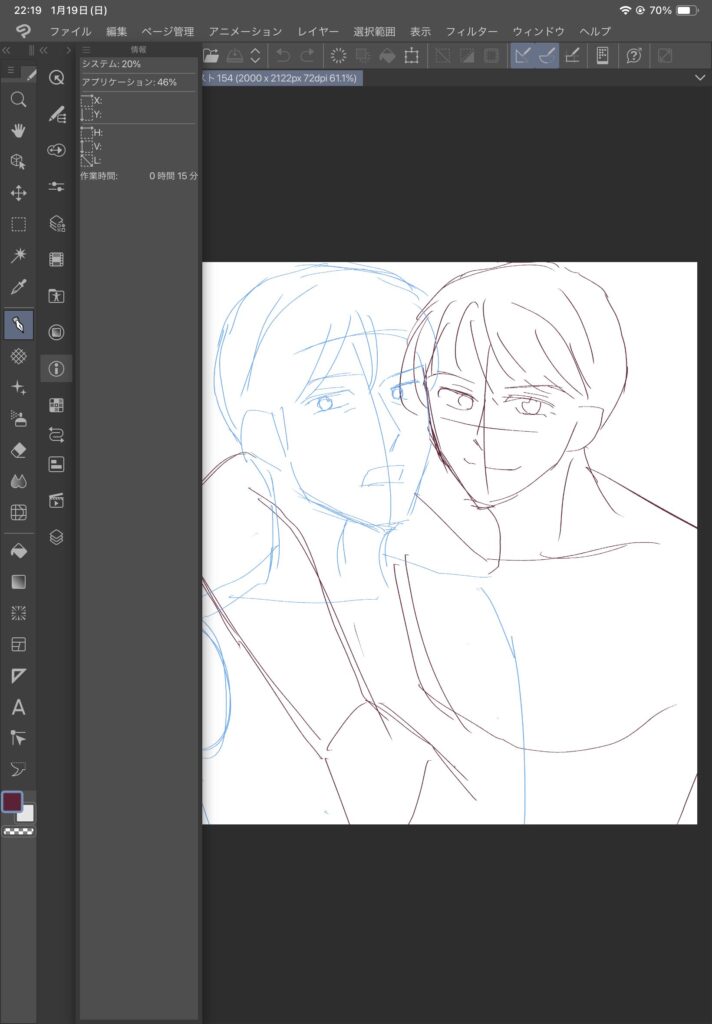Screen dimensions: 712x1024
Task: Select the Operation object cube tool
Action: tap(18, 162)
